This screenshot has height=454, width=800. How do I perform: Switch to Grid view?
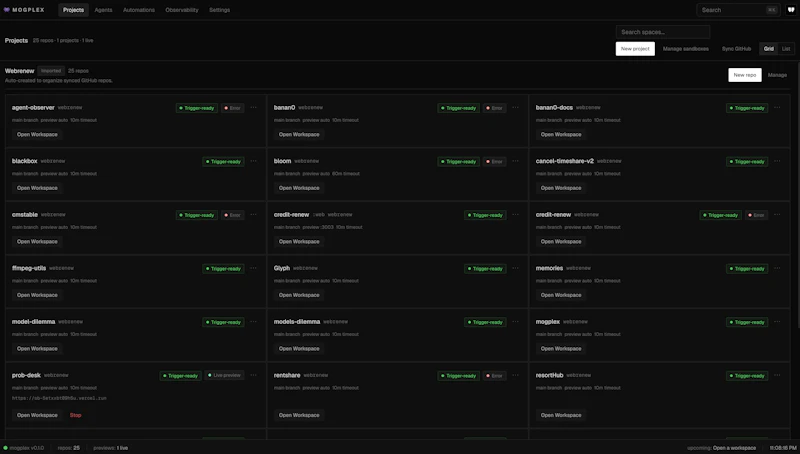coord(768,48)
